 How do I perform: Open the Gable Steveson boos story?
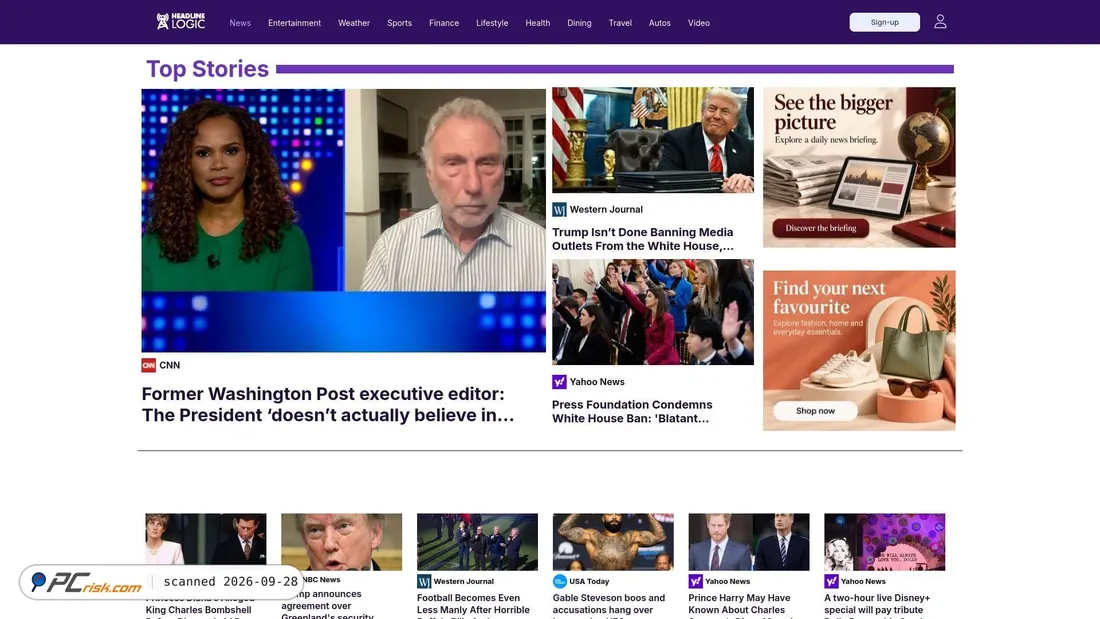tap(609, 606)
